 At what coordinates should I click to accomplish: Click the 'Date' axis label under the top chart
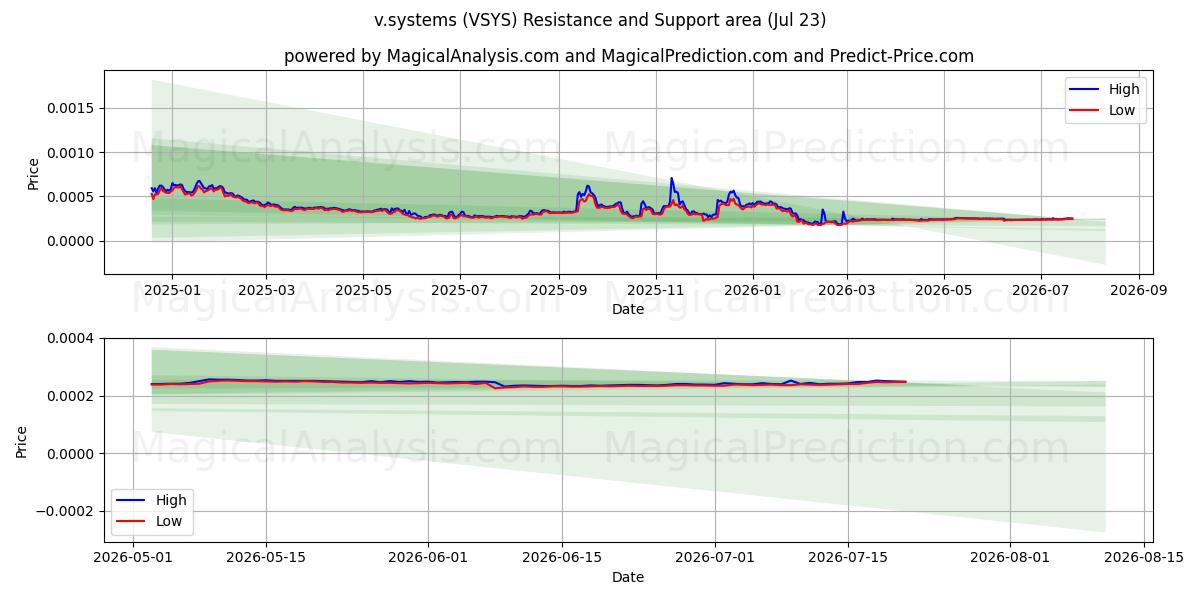[628, 310]
